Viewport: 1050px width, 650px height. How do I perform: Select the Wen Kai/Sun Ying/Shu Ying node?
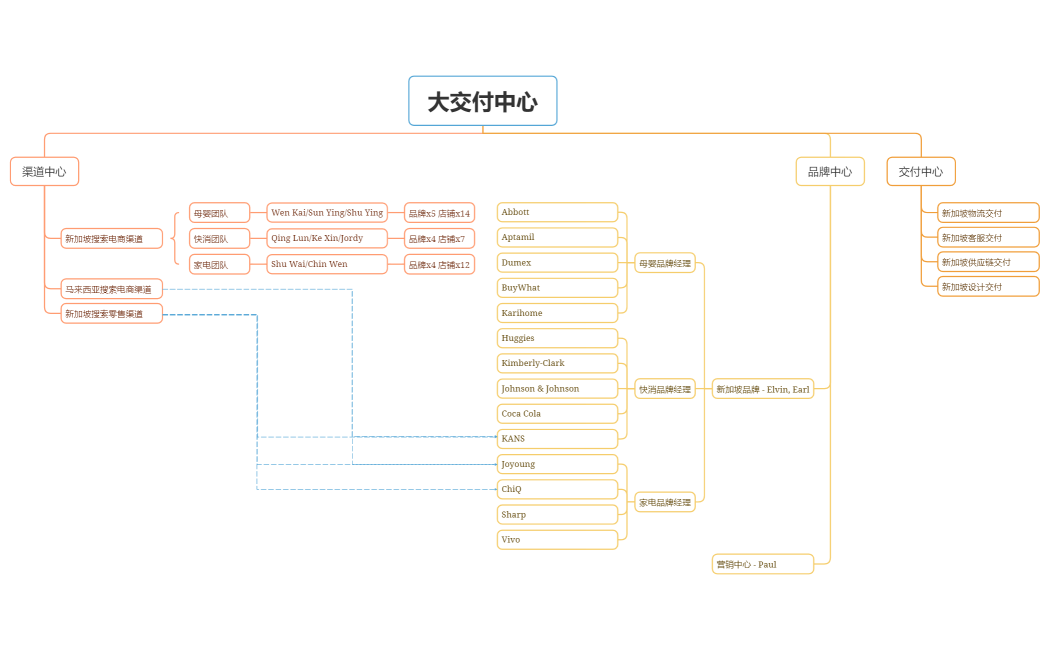point(327,213)
